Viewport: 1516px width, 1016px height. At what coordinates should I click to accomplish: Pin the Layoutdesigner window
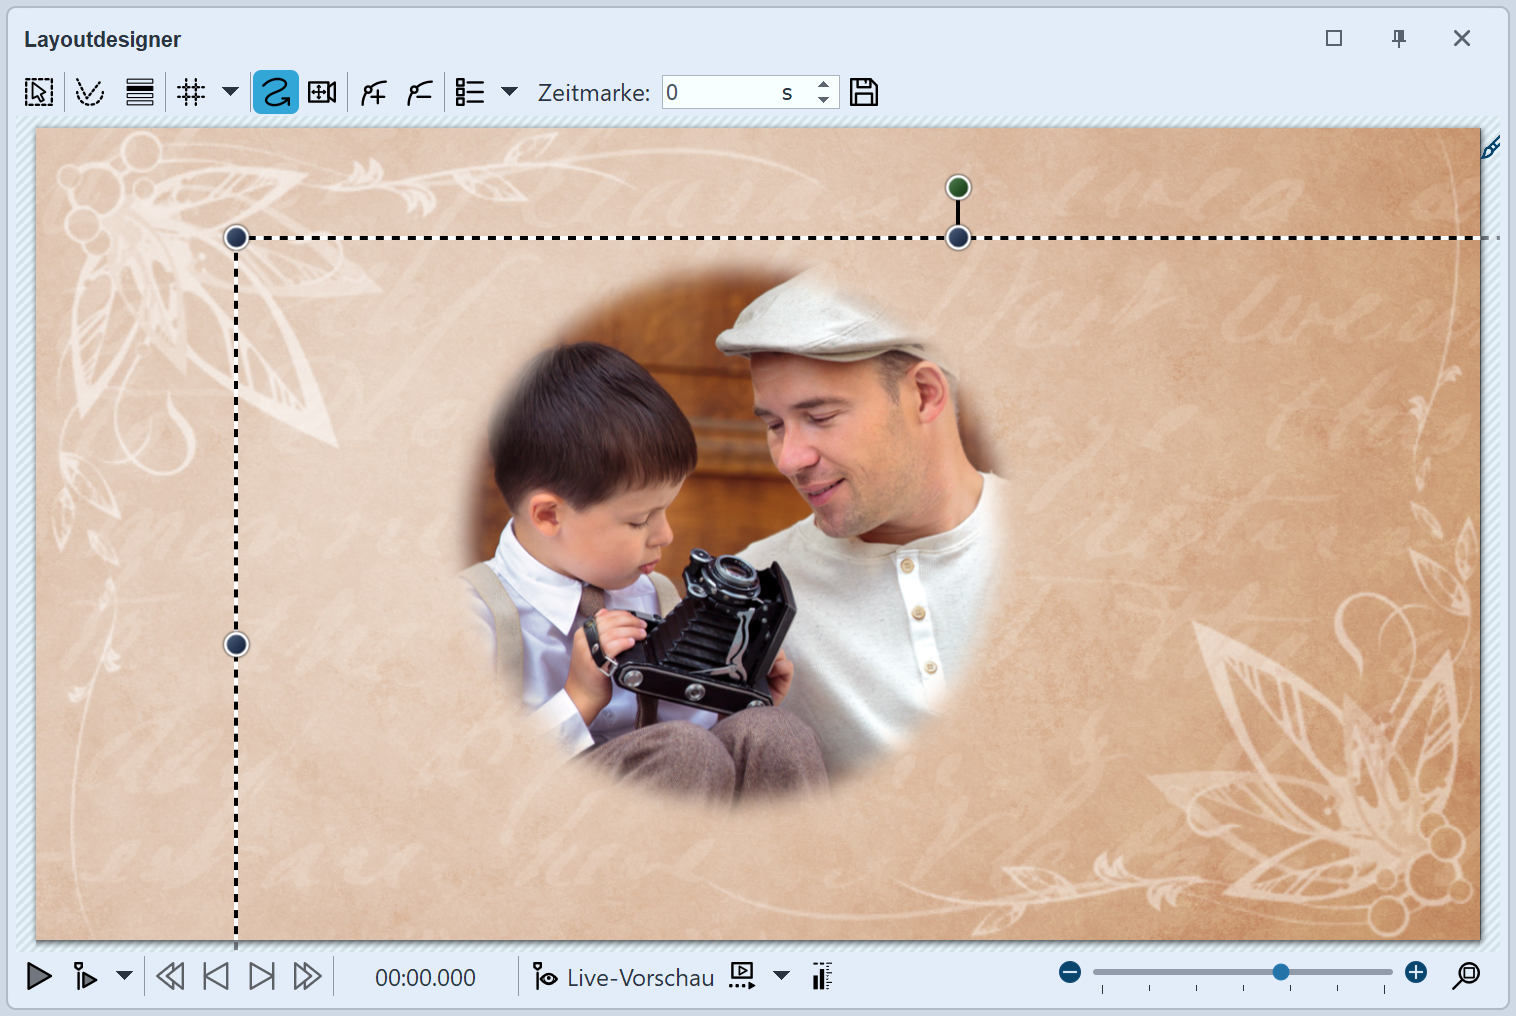(x=1398, y=38)
